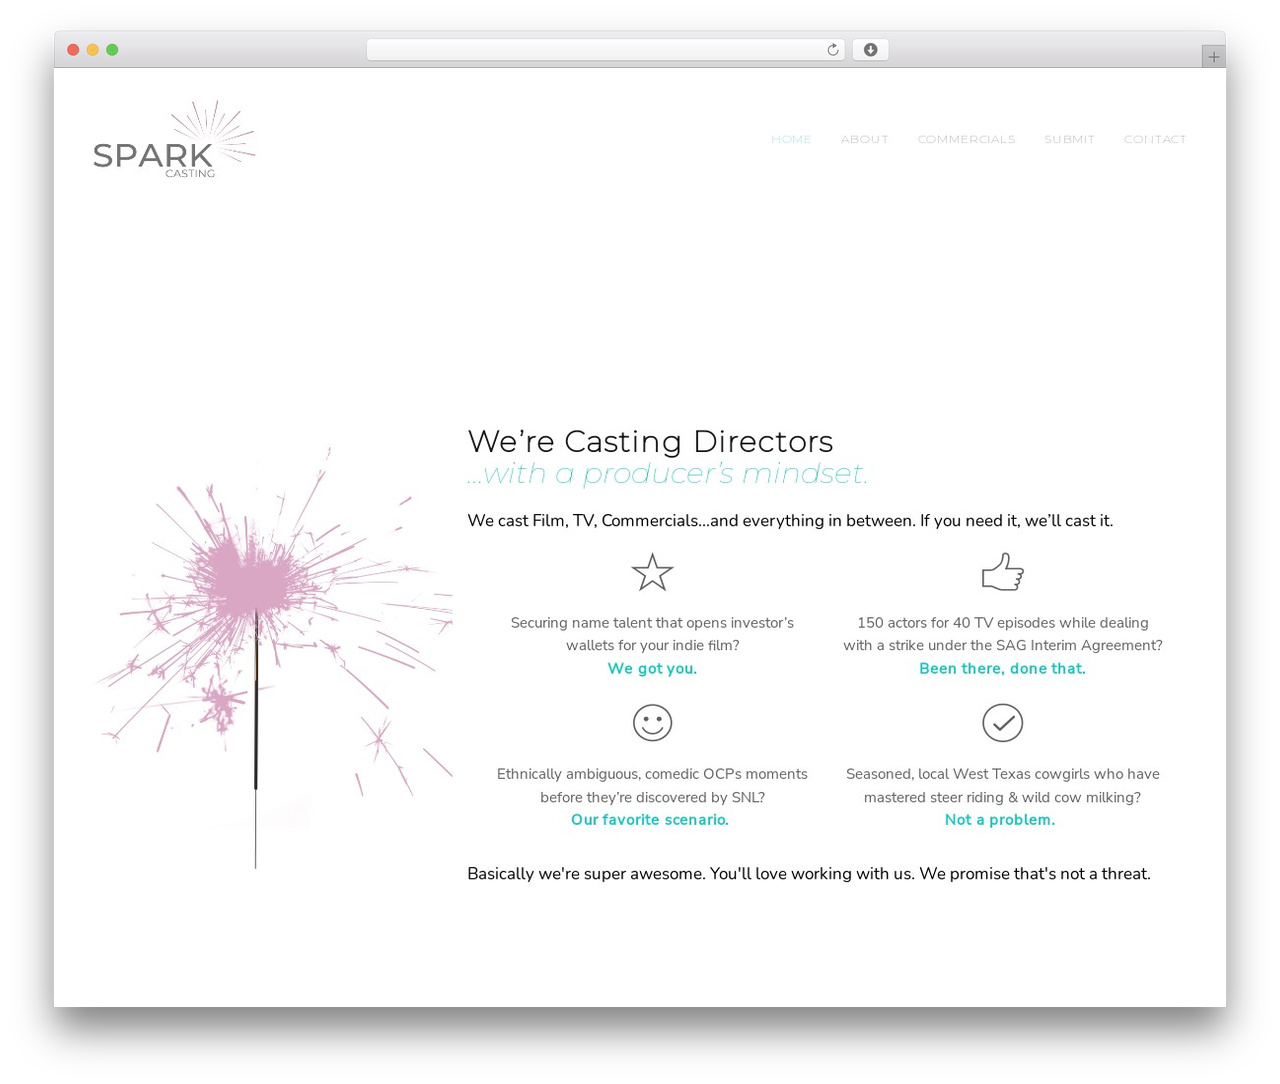1280x1084 pixels.
Task: Click the thumbs-up icon
Action: click(1003, 571)
